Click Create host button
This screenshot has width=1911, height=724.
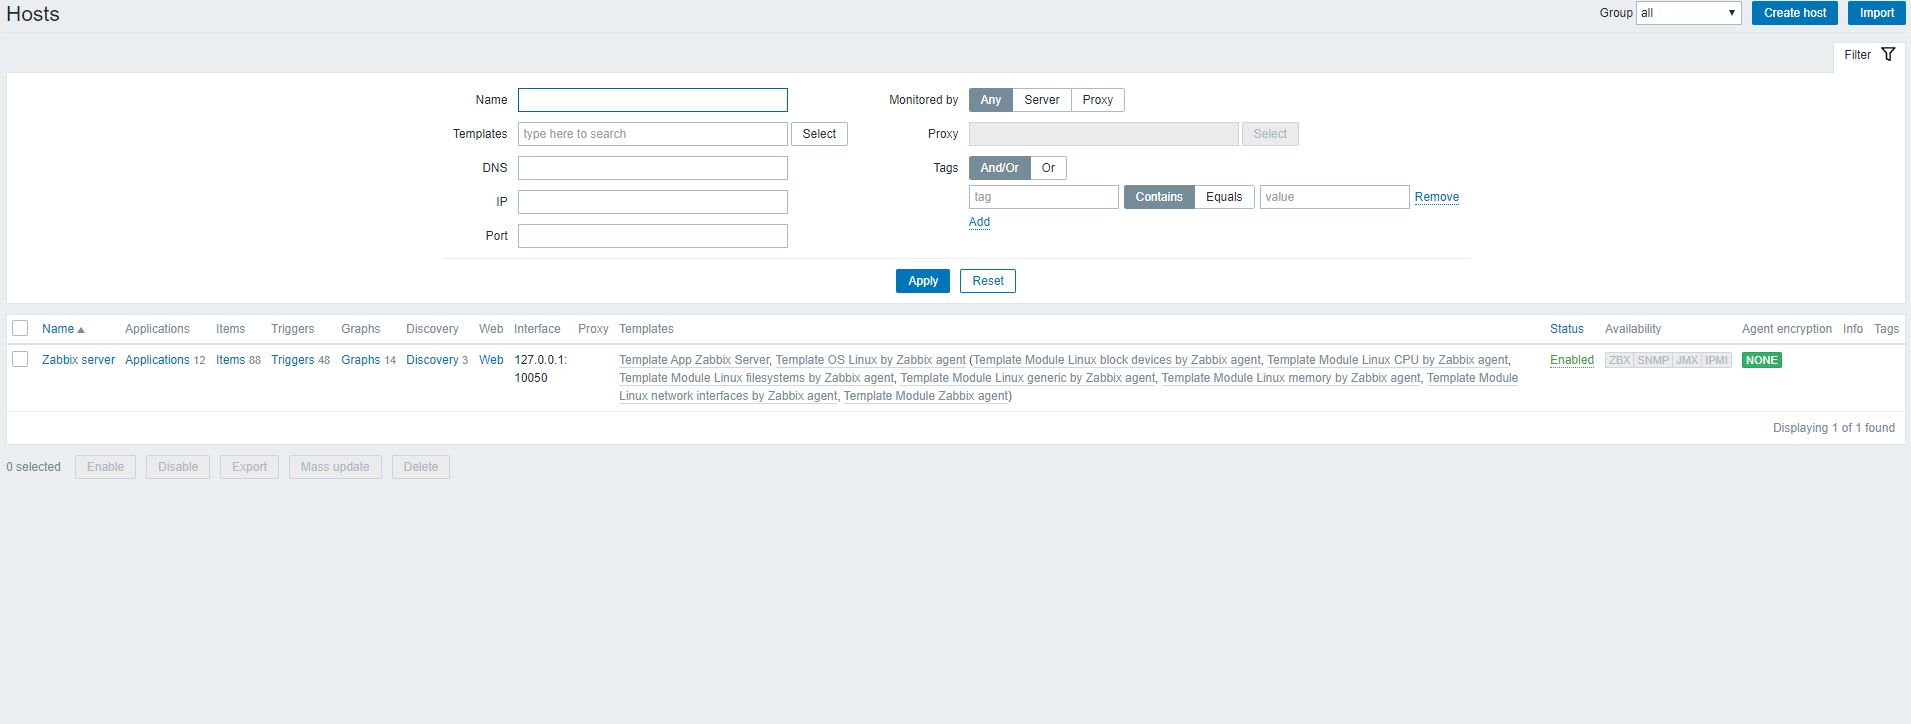coord(1795,13)
